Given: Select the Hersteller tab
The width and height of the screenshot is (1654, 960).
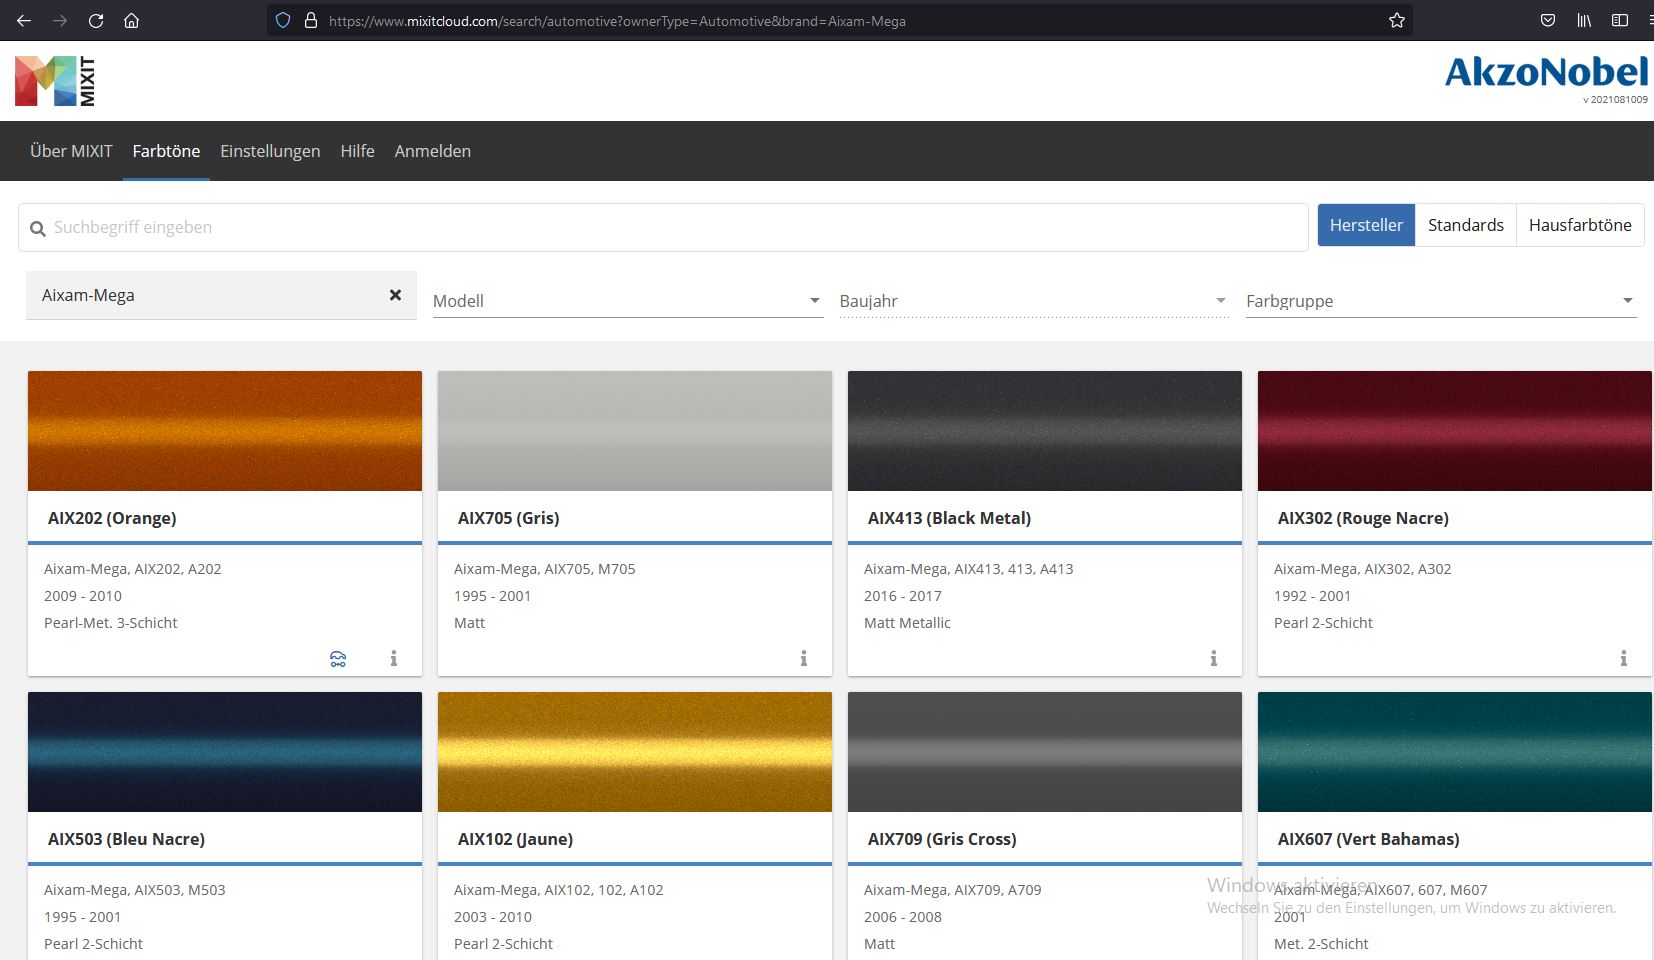Looking at the screenshot, I should pyautogui.click(x=1366, y=225).
